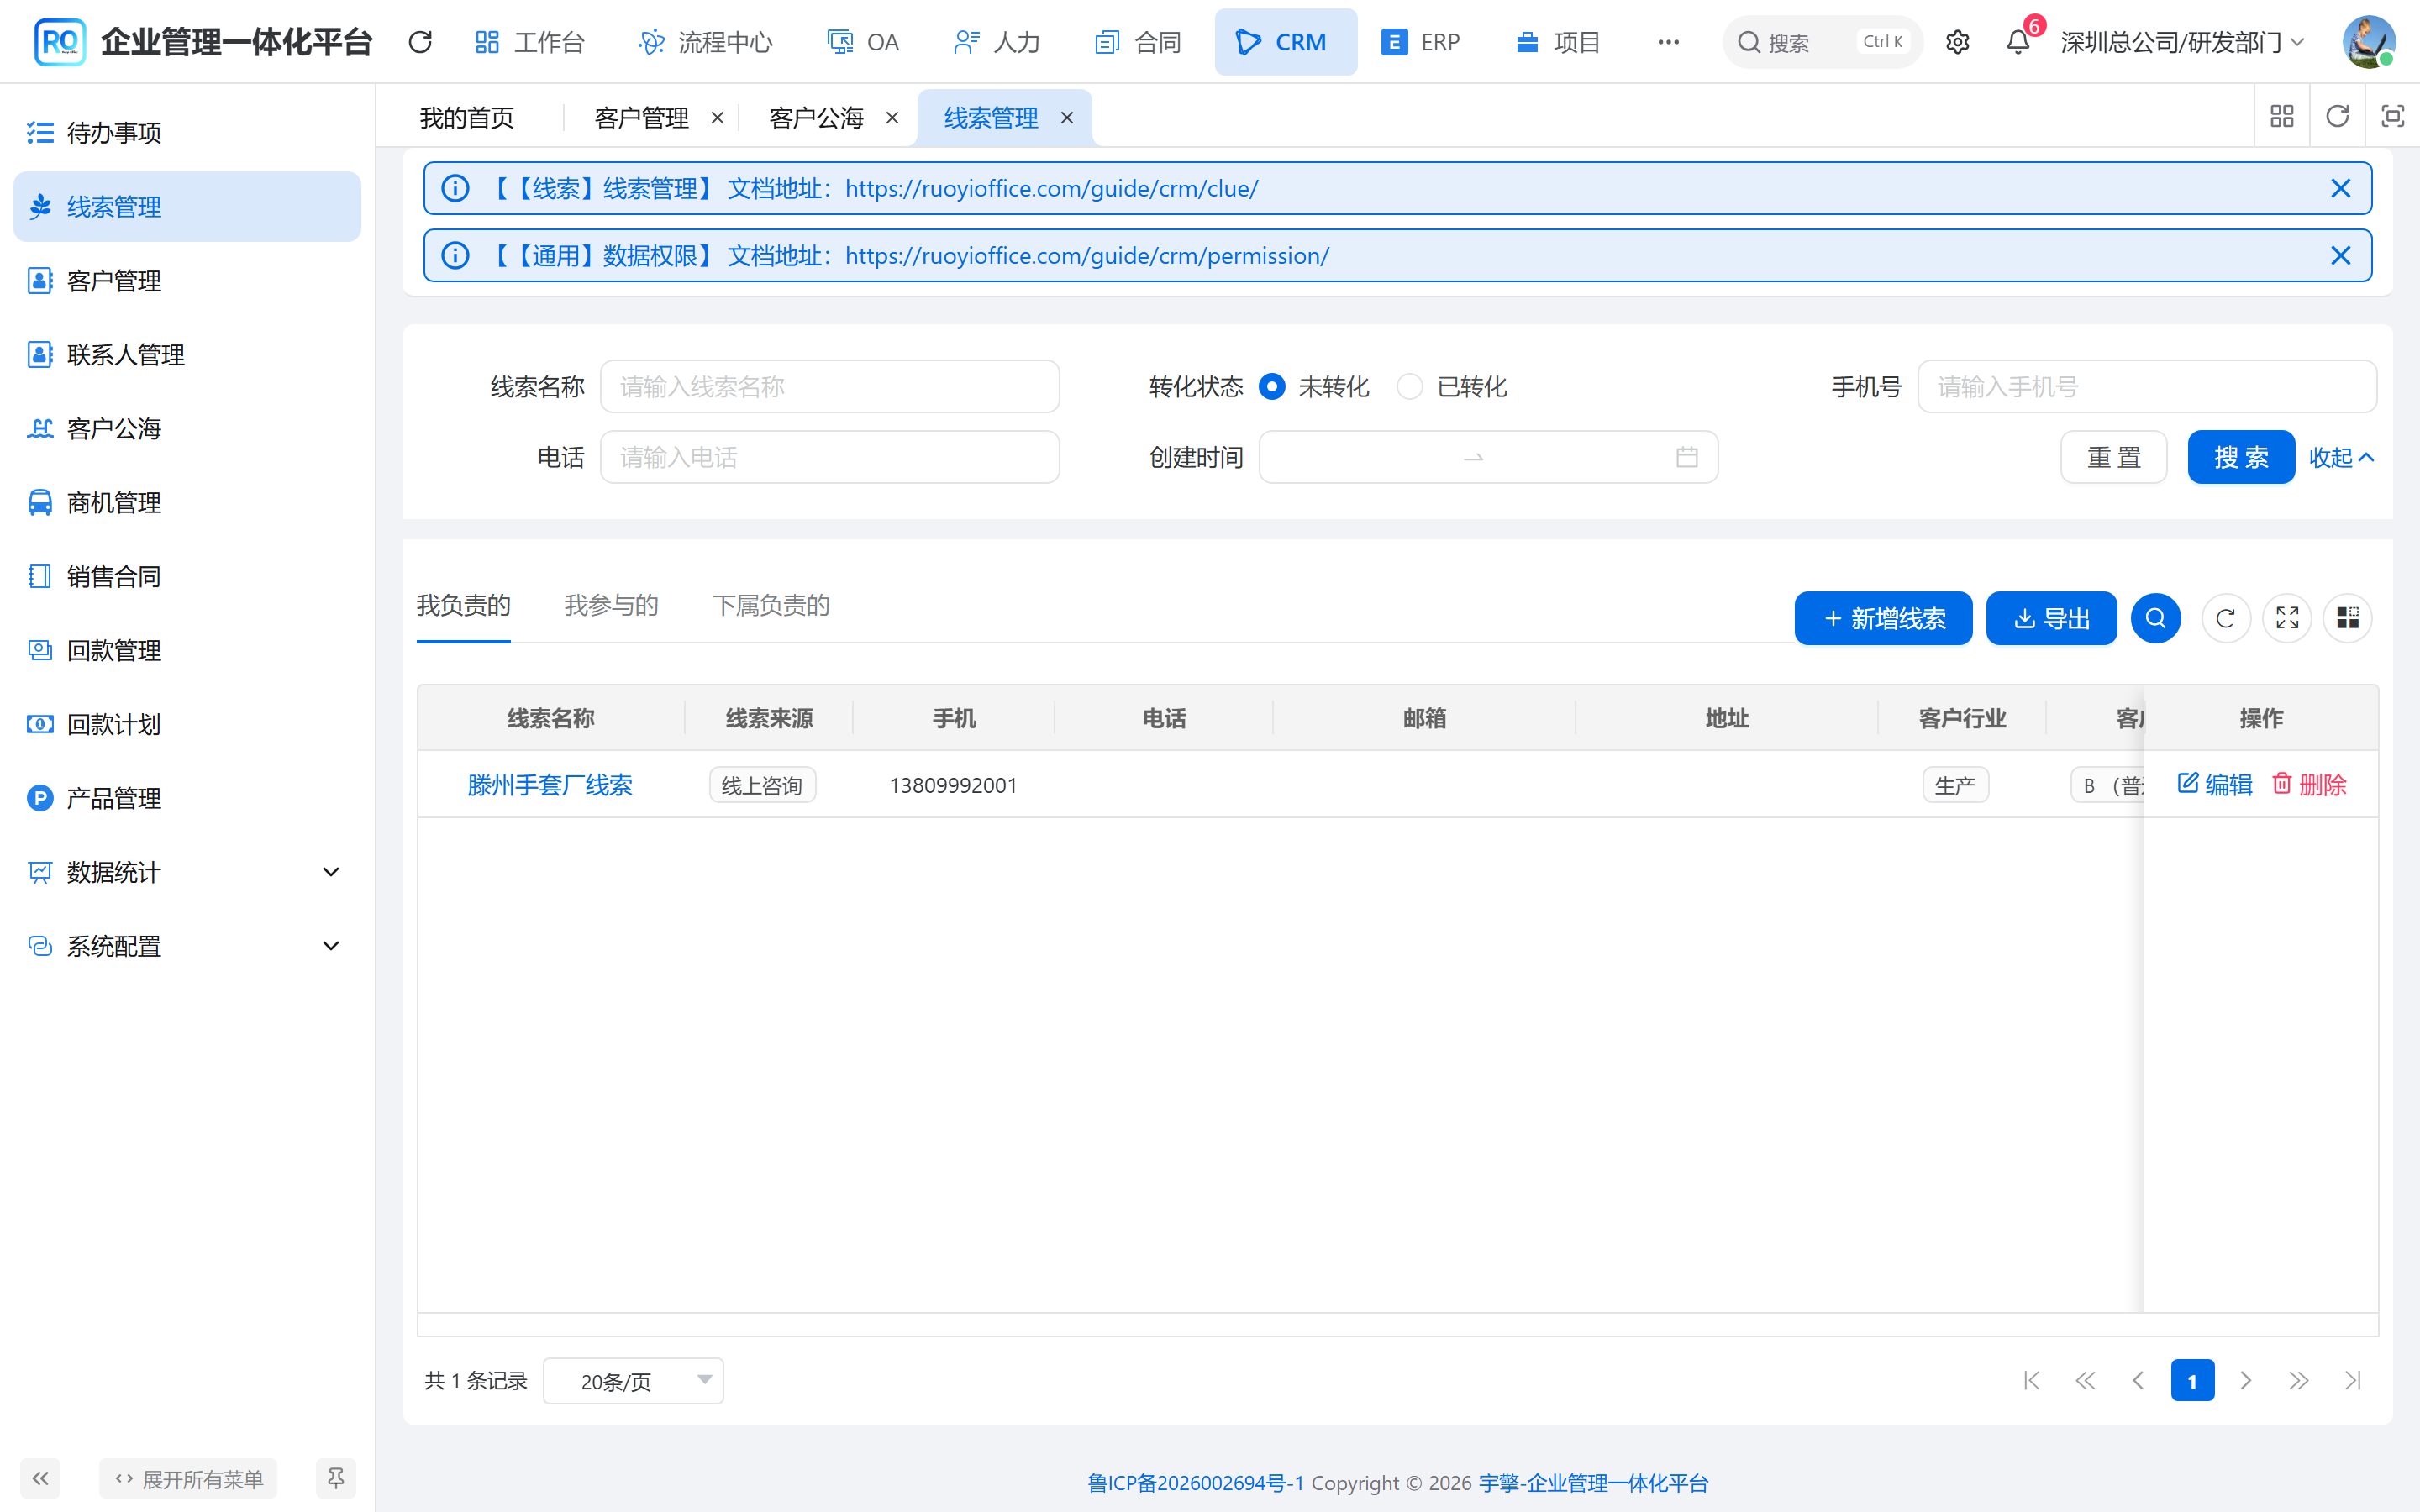Open the notification bell with badge 6
This screenshot has height=1512, width=2420.
pos(2019,42)
